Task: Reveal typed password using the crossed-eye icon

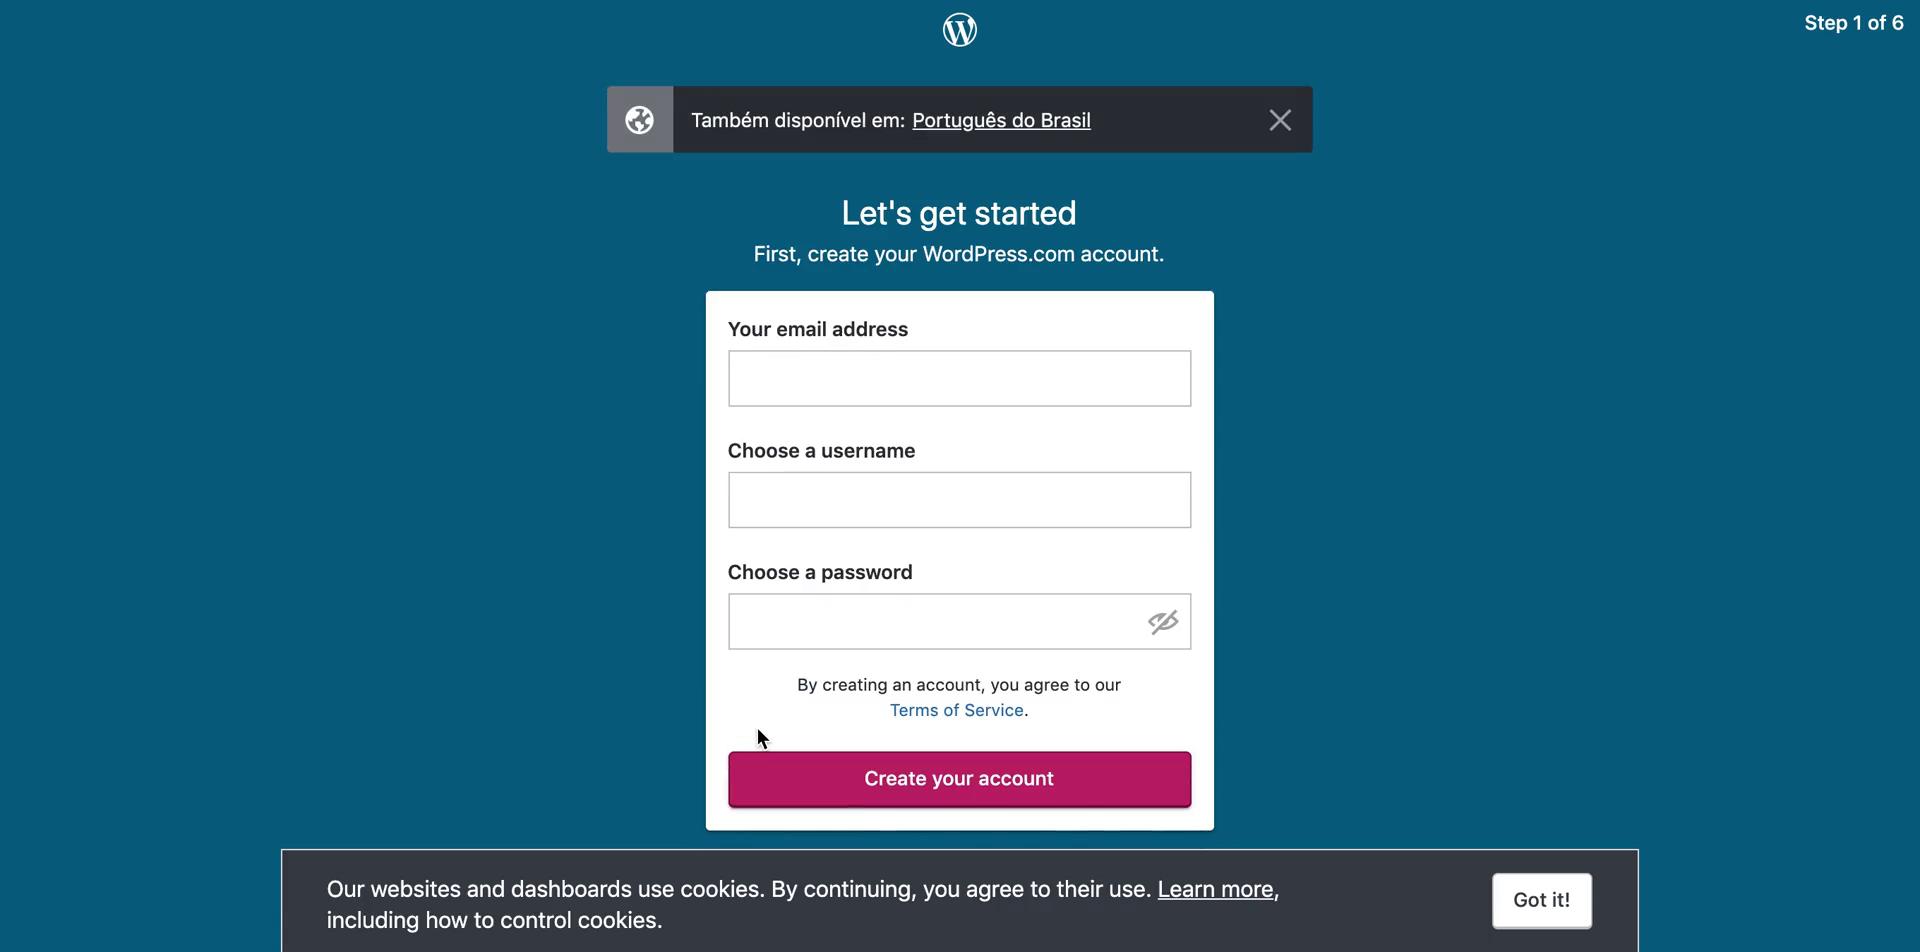Action: coord(1162,621)
